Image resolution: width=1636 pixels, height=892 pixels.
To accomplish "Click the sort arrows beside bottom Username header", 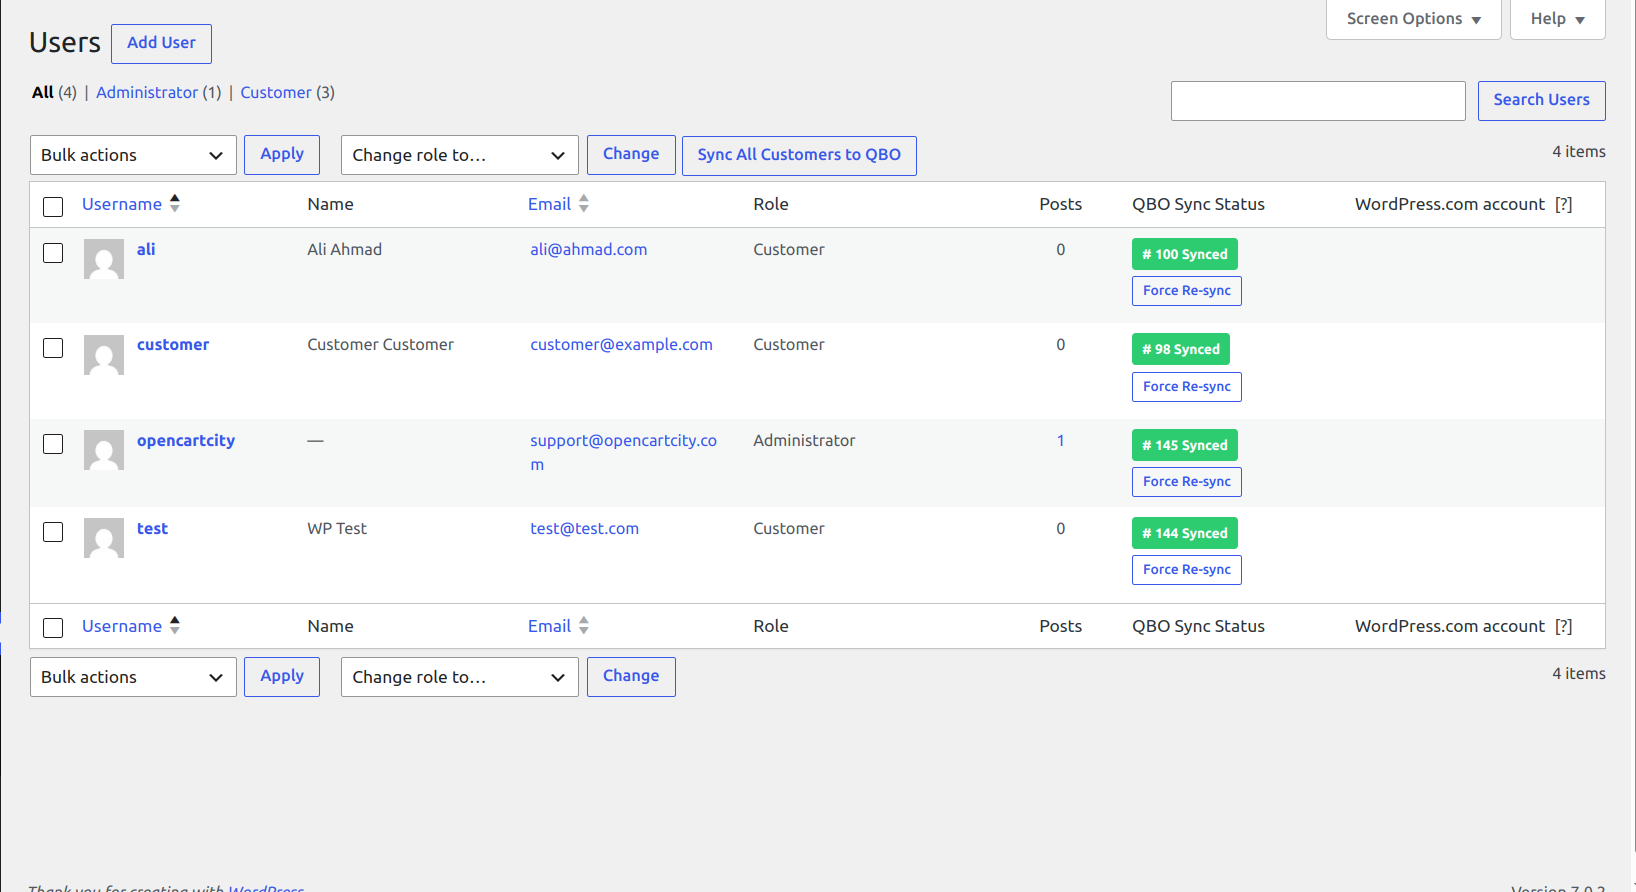I will point(175,626).
